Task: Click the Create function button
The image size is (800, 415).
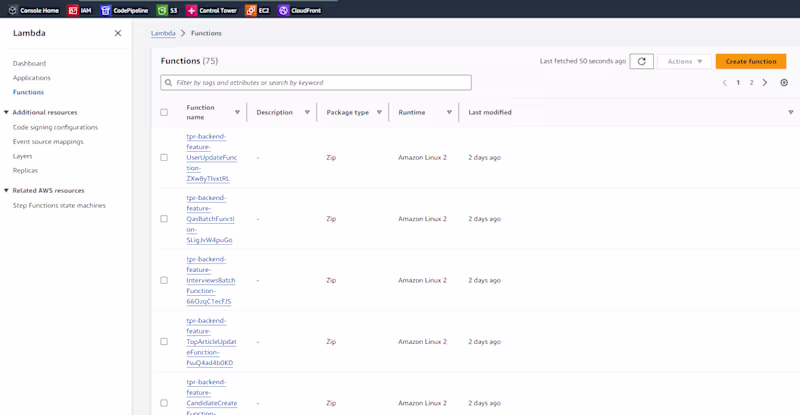Action: (750, 61)
